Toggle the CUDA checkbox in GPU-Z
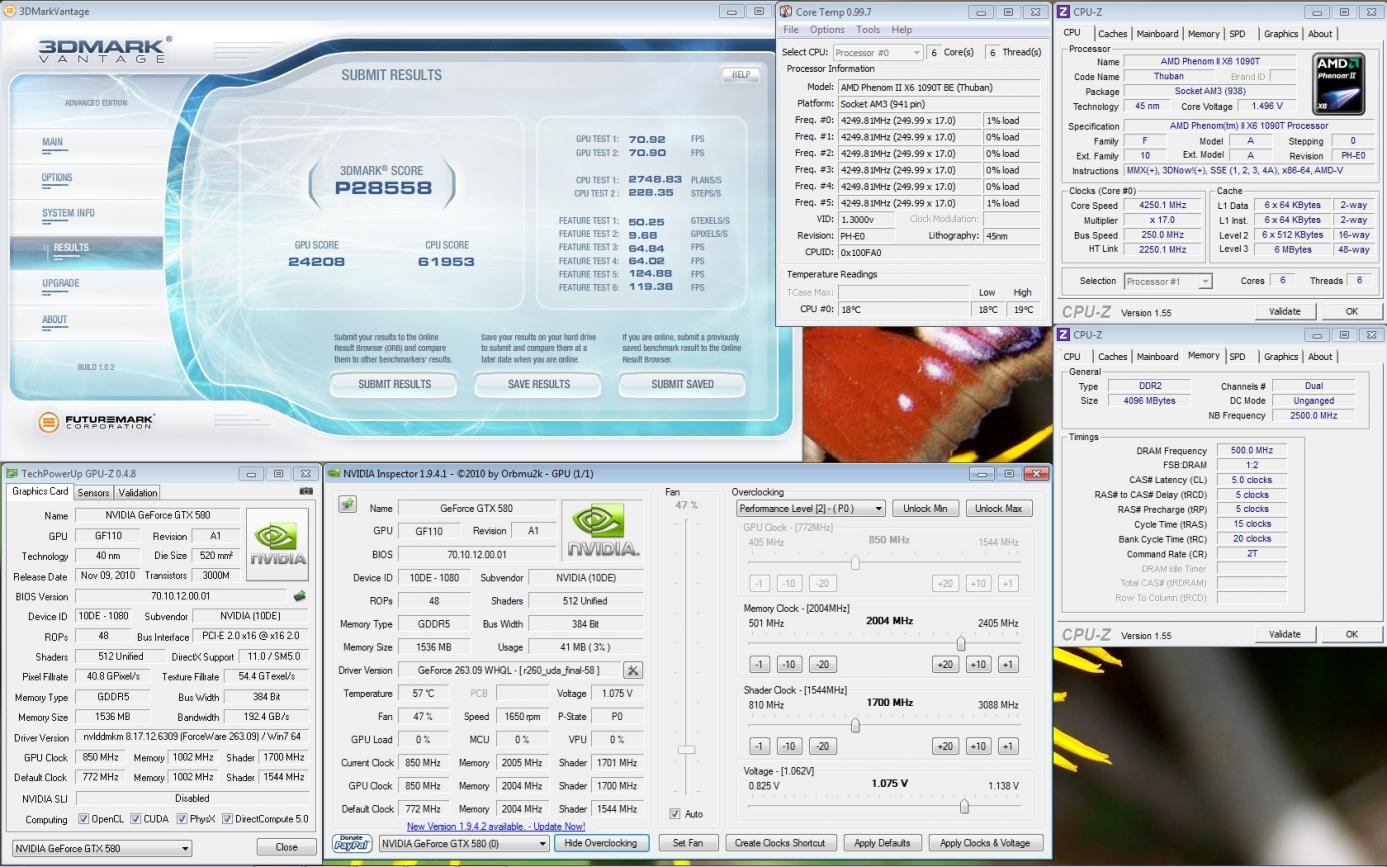1387x867 pixels. (136, 819)
